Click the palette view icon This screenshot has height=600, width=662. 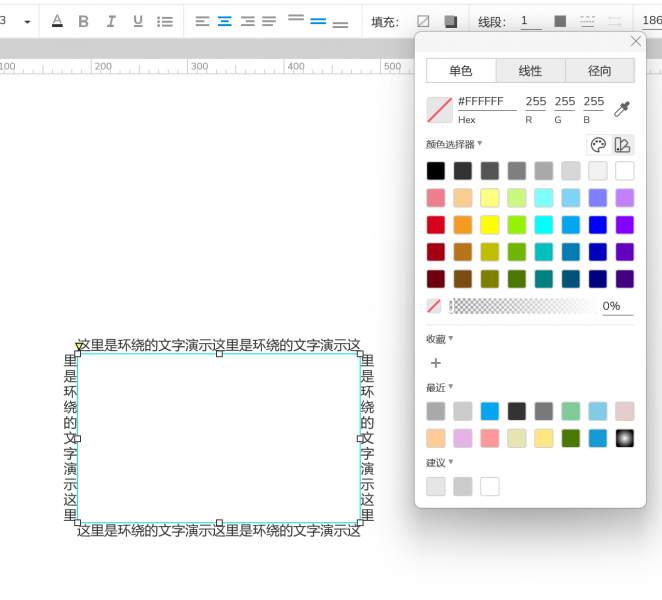coord(598,145)
